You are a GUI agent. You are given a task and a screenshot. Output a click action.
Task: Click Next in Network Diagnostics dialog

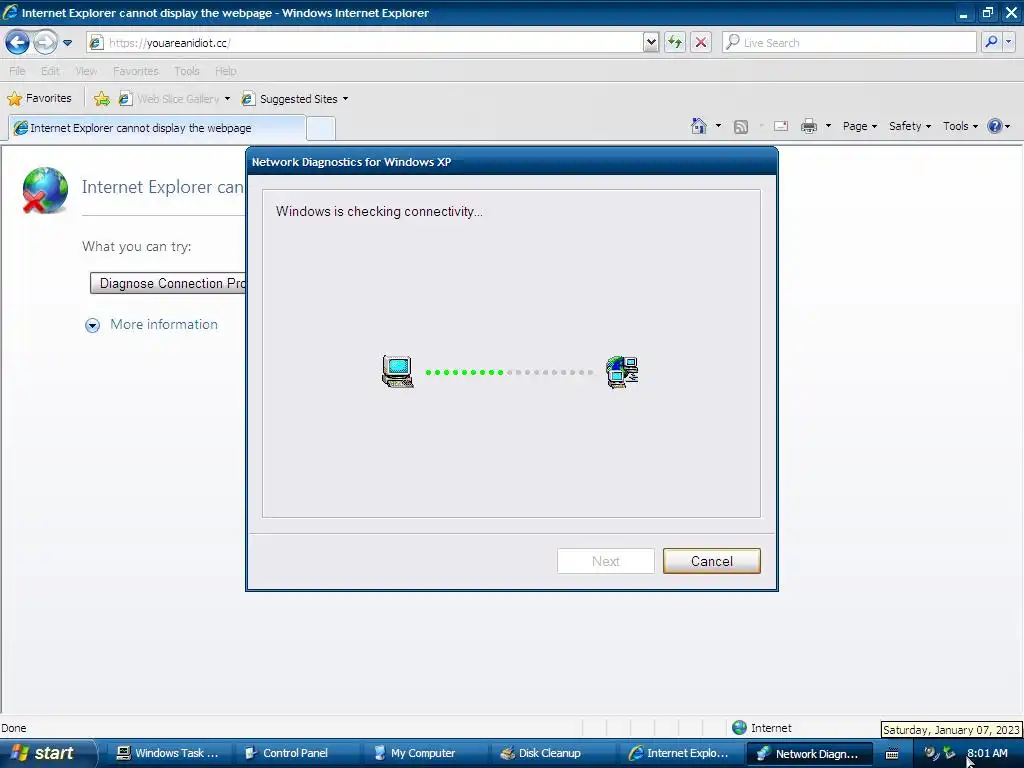pyautogui.click(x=605, y=561)
